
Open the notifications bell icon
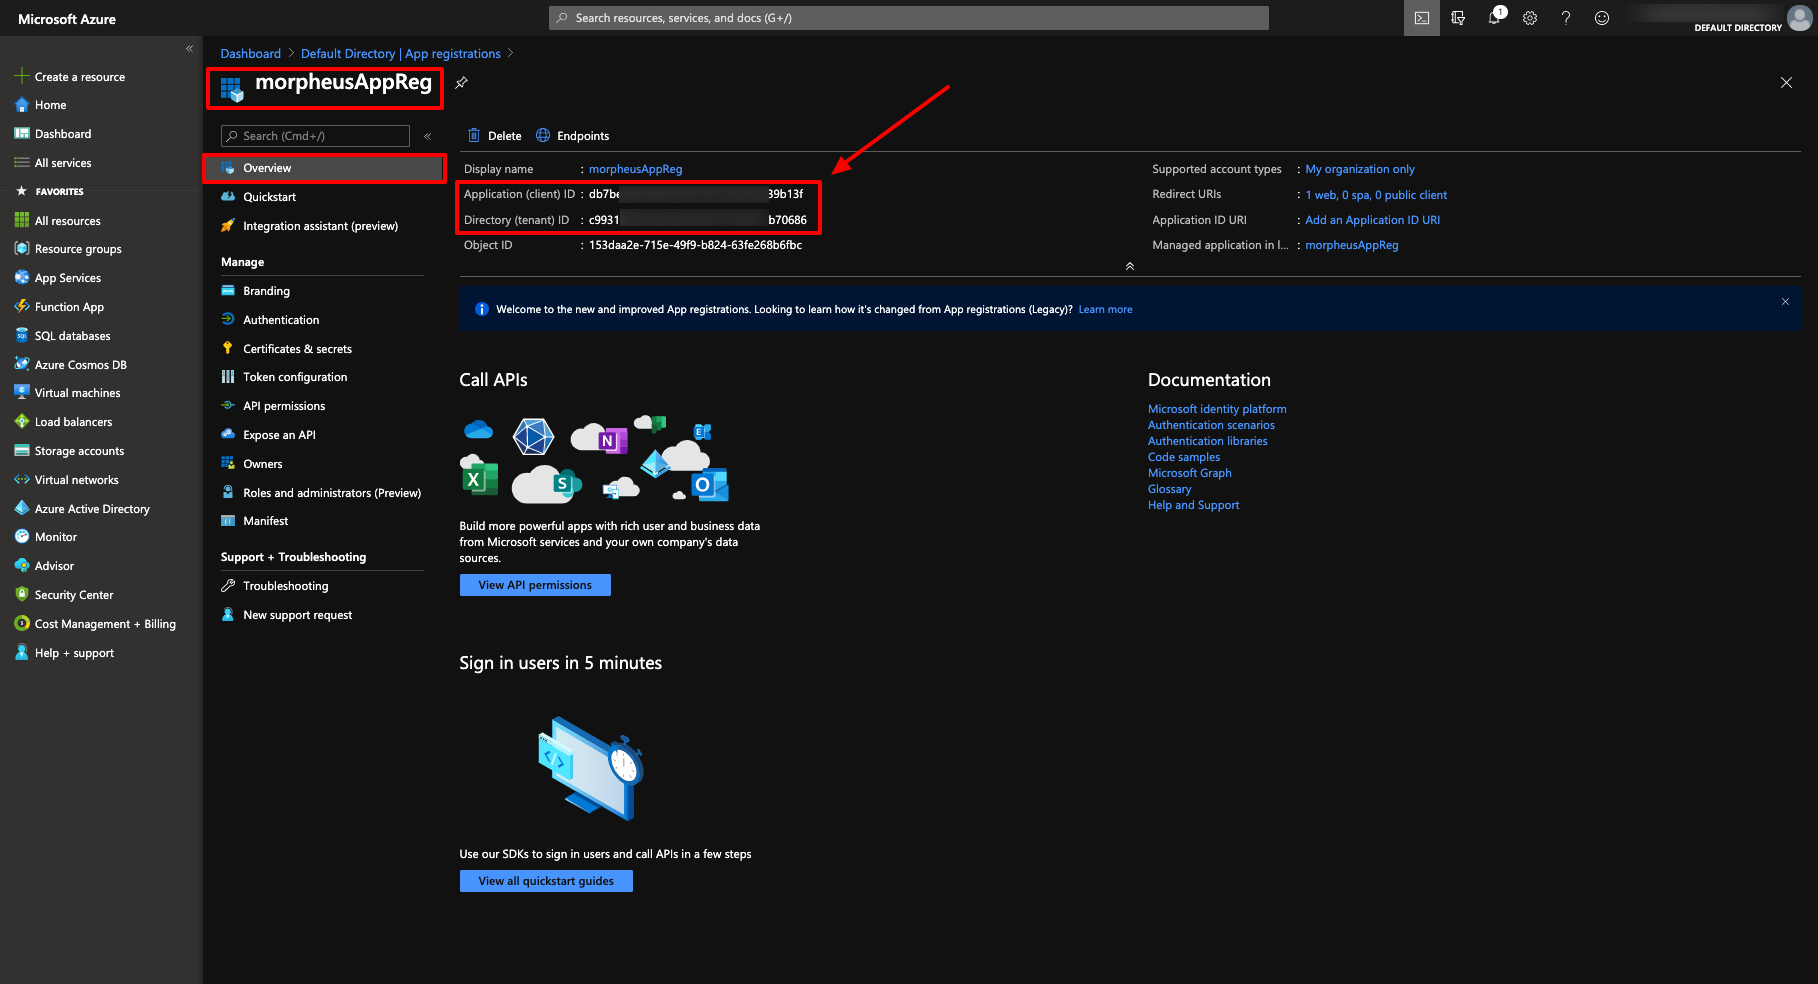(x=1494, y=17)
